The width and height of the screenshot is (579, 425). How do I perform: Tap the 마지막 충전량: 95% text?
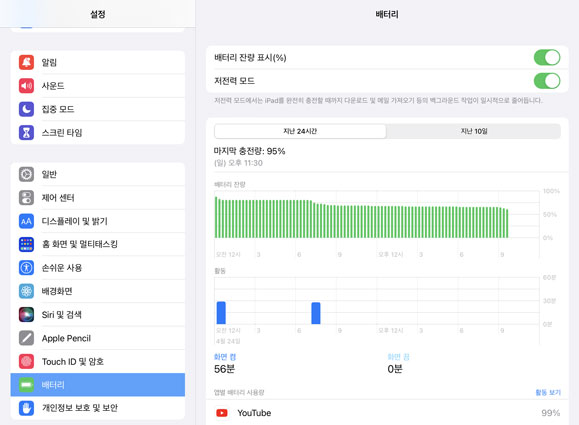coord(249,151)
